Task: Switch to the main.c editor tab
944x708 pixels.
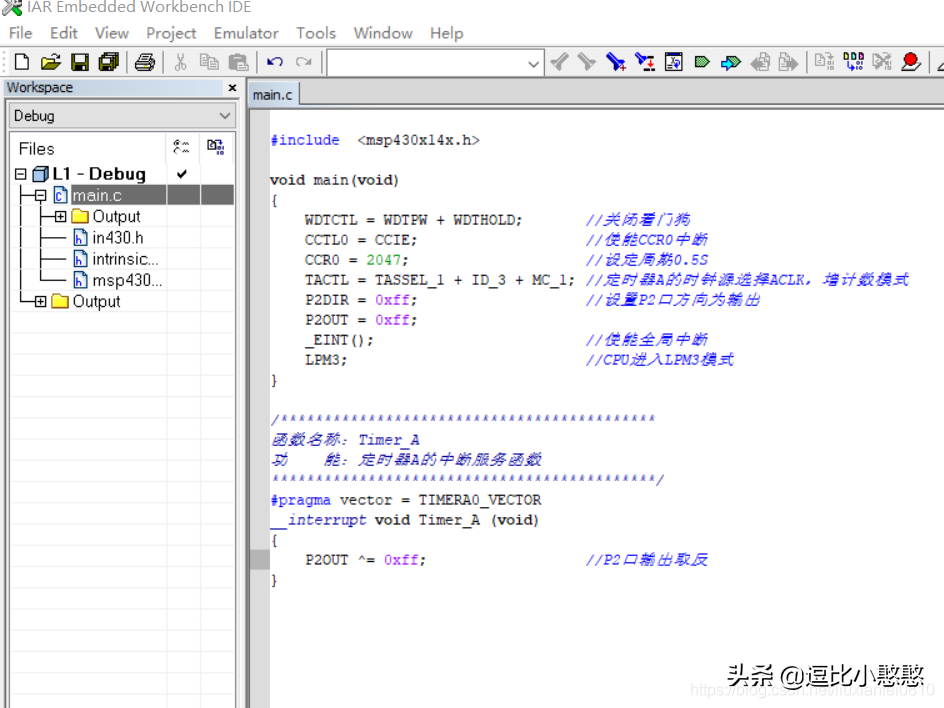Action: [273, 95]
